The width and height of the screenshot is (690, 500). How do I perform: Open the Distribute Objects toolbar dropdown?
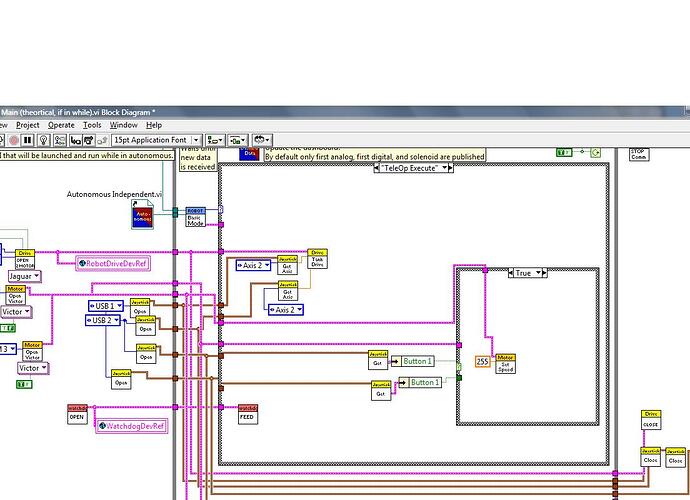tap(238, 140)
